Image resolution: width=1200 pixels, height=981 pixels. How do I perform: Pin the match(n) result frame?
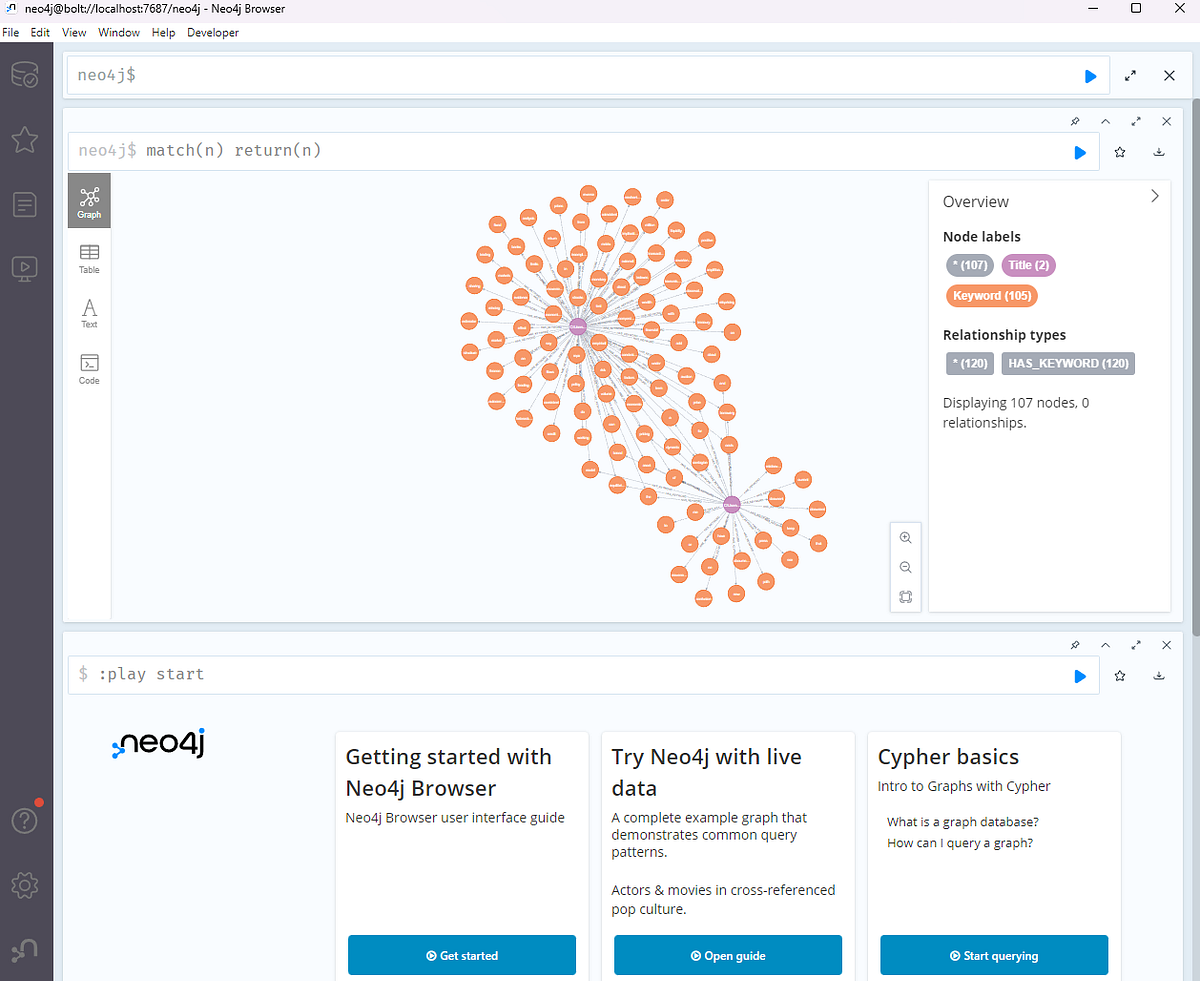click(1075, 121)
